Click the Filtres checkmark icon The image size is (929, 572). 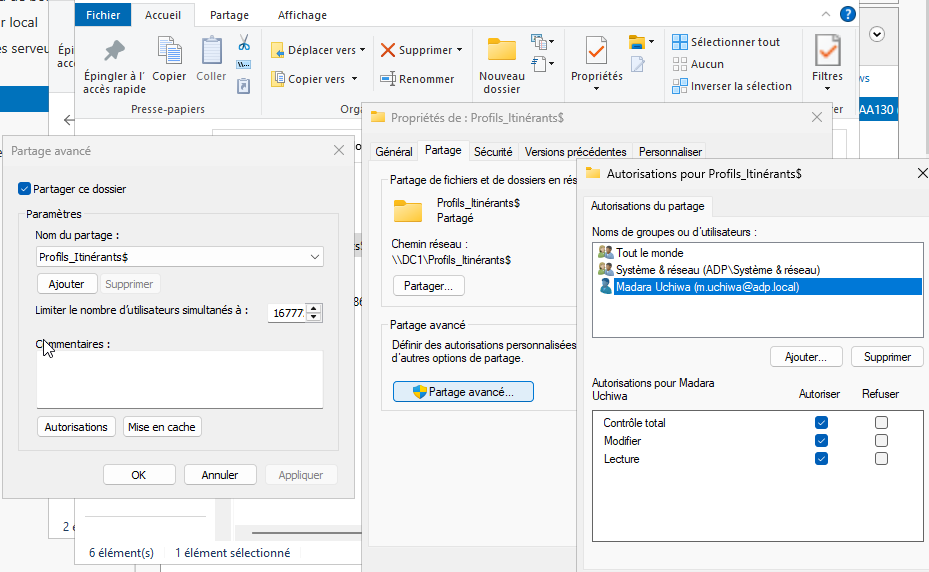point(827,50)
